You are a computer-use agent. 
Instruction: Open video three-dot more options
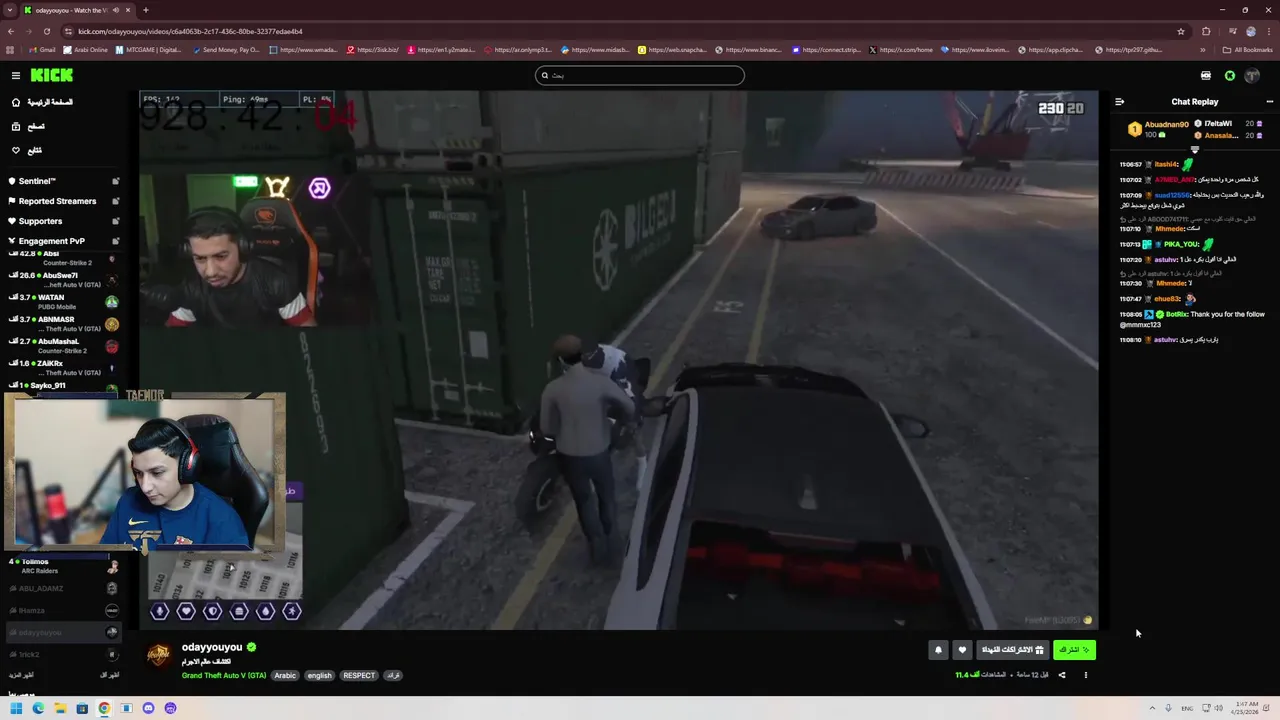pyautogui.click(x=1085, y=675)
